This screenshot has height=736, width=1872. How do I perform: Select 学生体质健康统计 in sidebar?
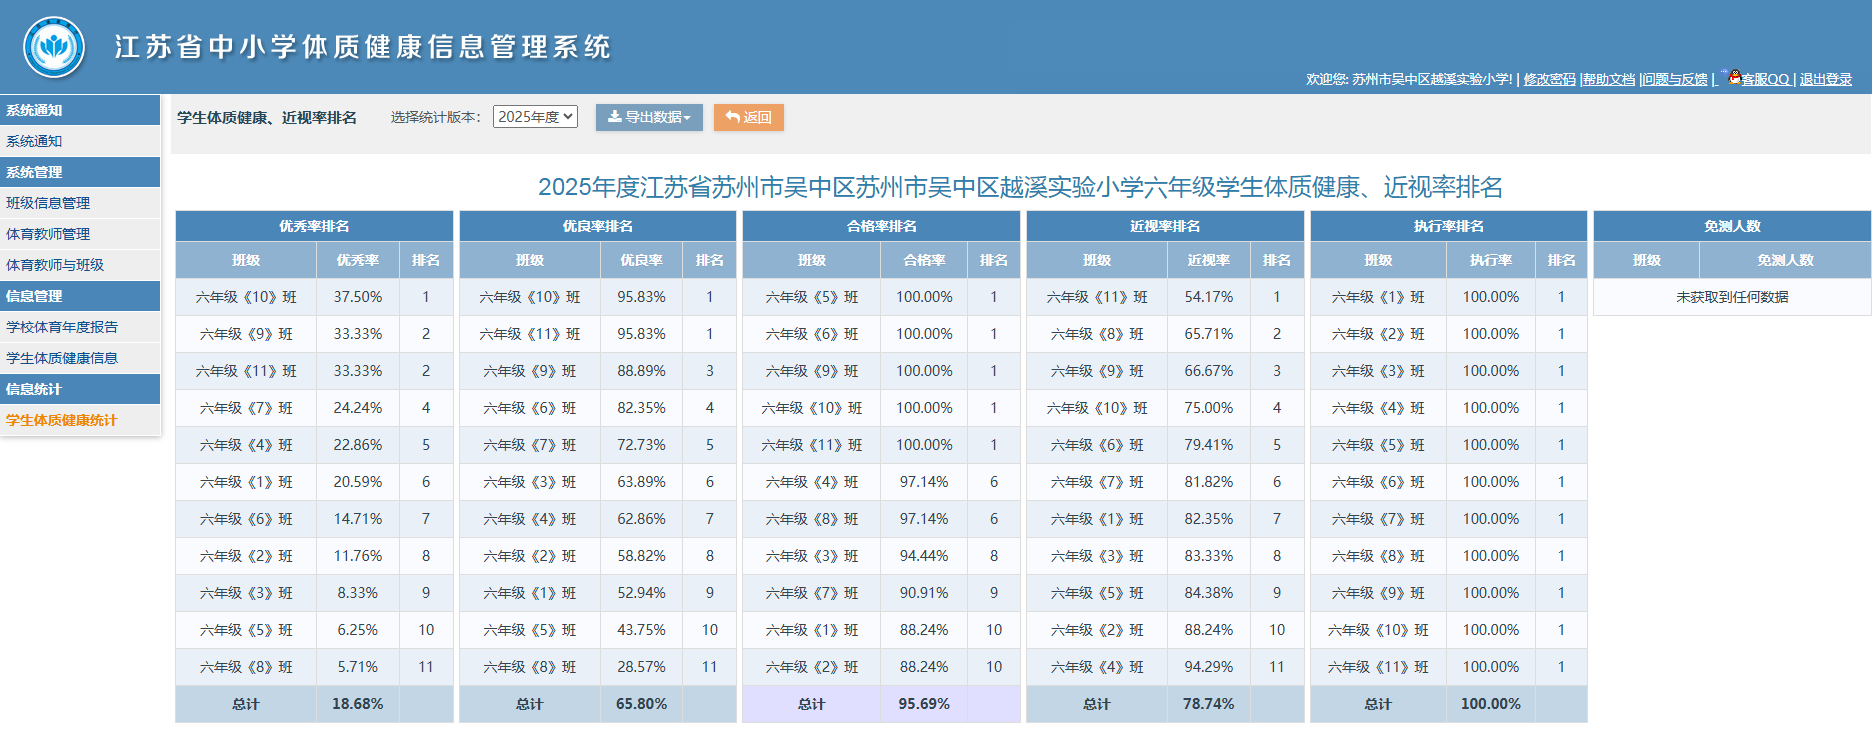(80, 420)
